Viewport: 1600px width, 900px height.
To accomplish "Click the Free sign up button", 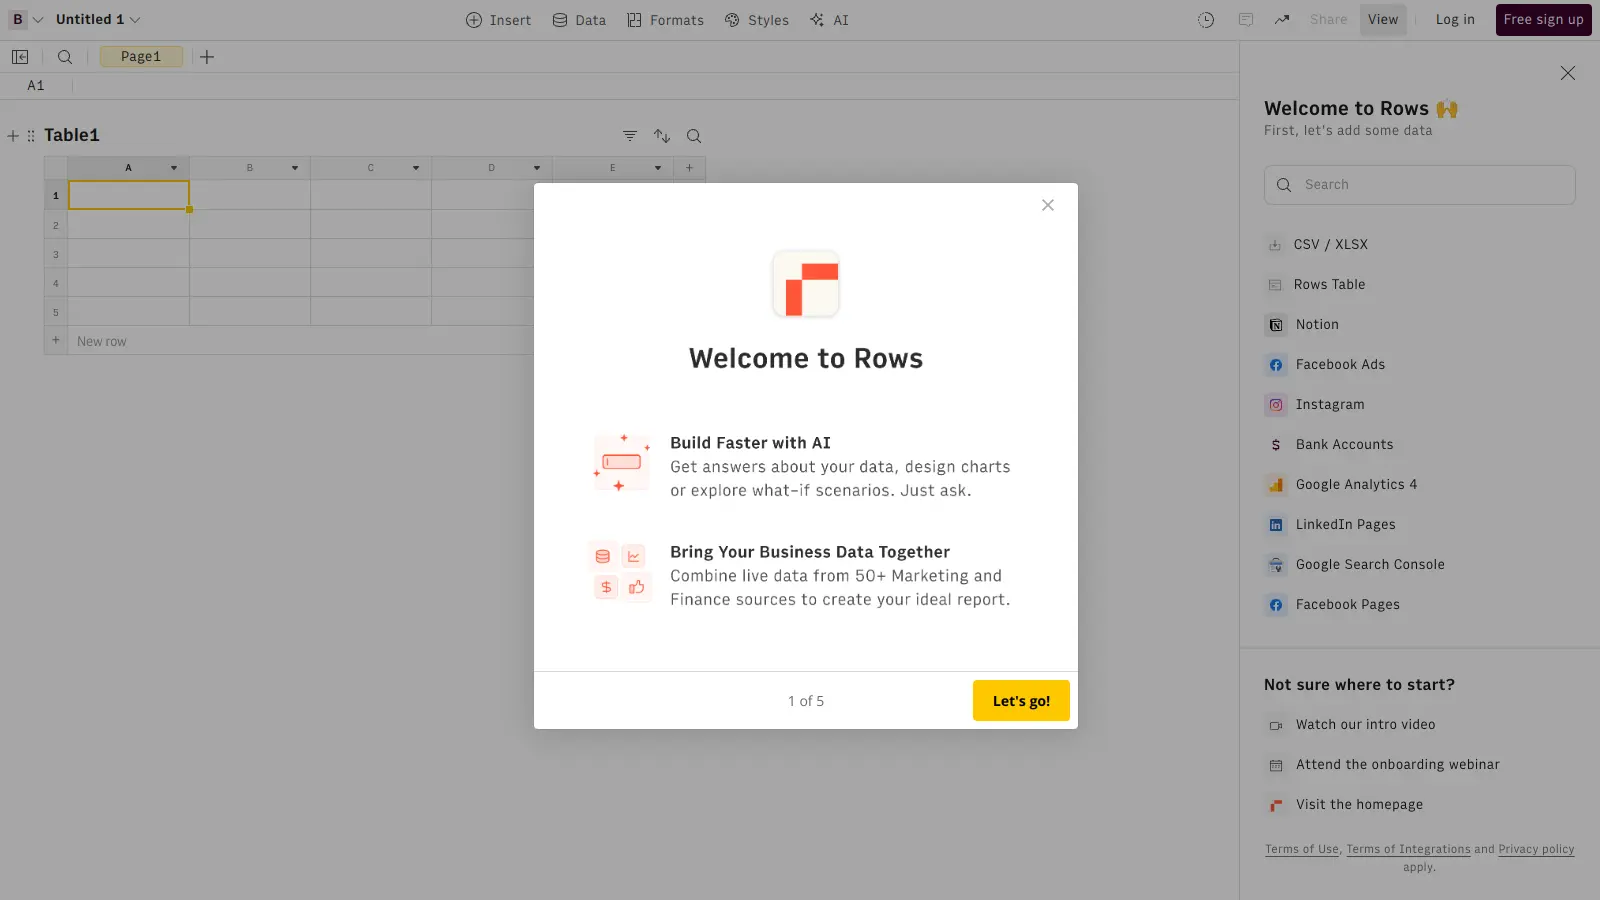I will (1543, 20).
